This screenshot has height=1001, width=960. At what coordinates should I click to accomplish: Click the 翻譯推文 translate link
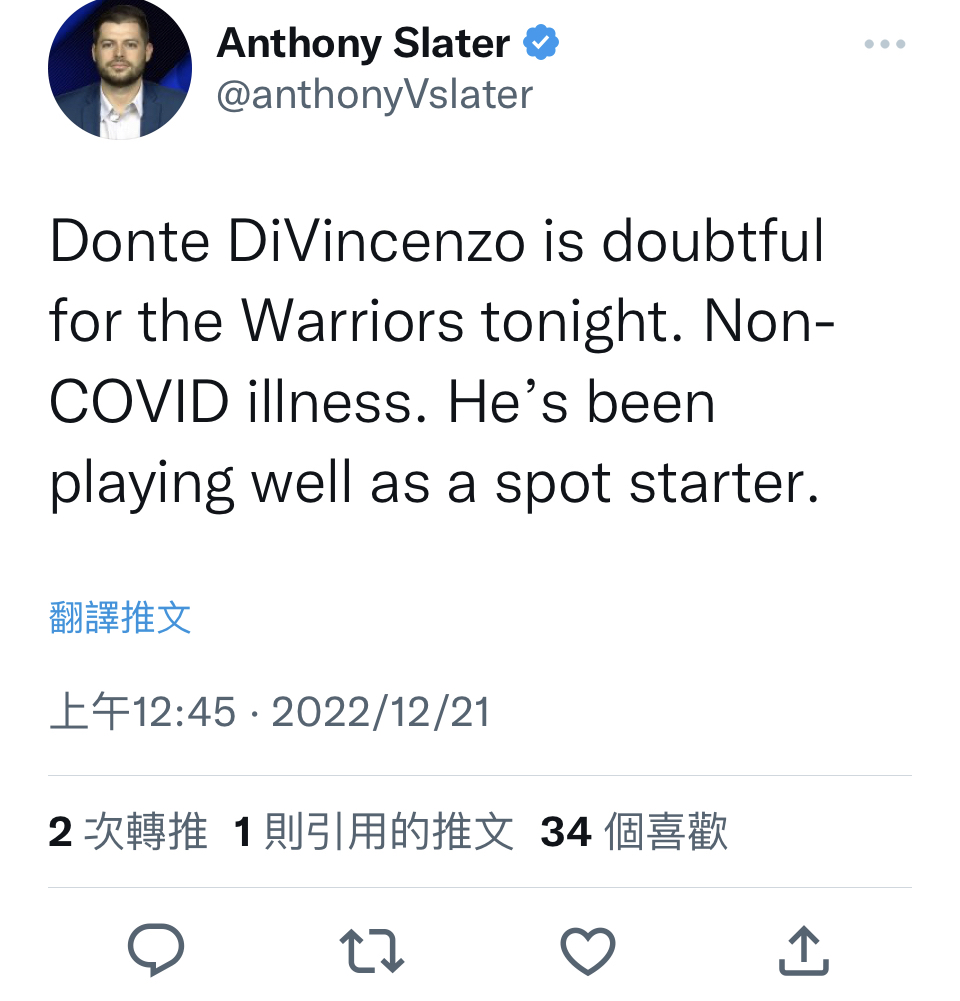tap(120, 617)
